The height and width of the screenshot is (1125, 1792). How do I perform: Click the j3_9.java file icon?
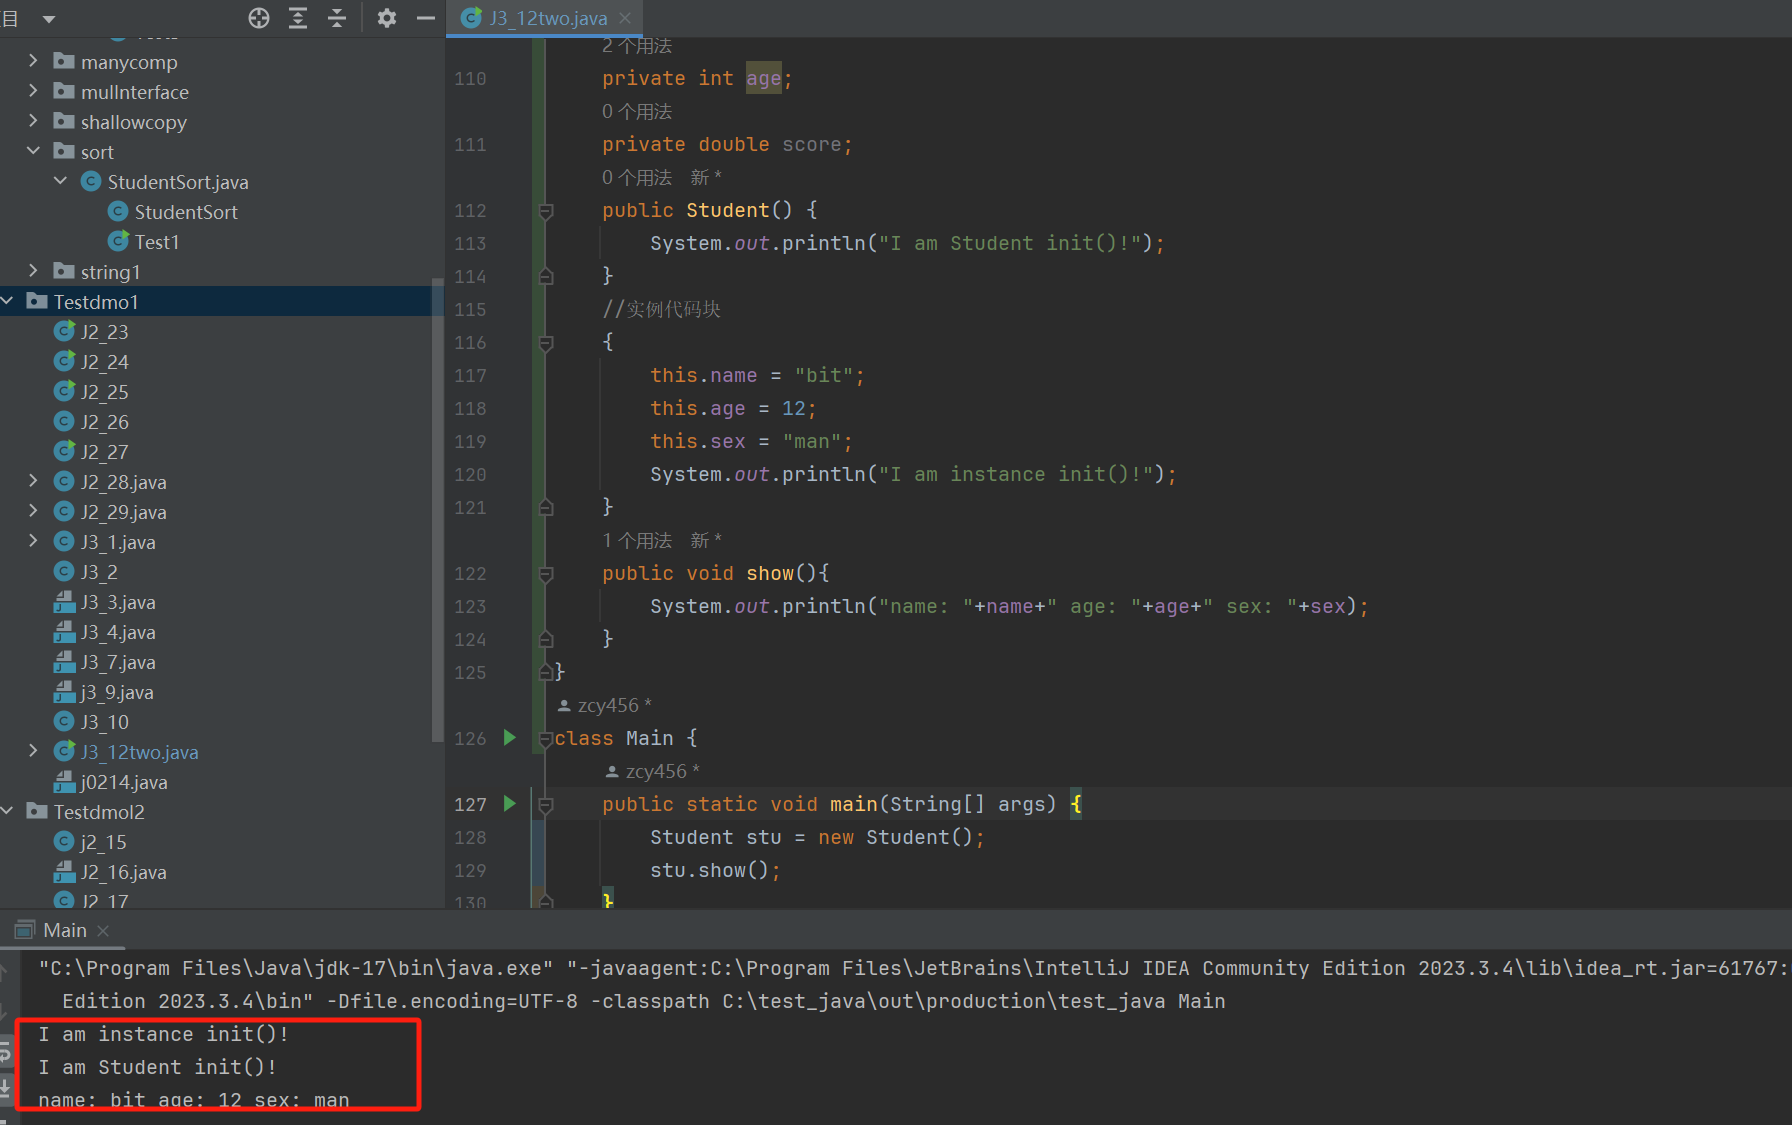click(64, 691)
